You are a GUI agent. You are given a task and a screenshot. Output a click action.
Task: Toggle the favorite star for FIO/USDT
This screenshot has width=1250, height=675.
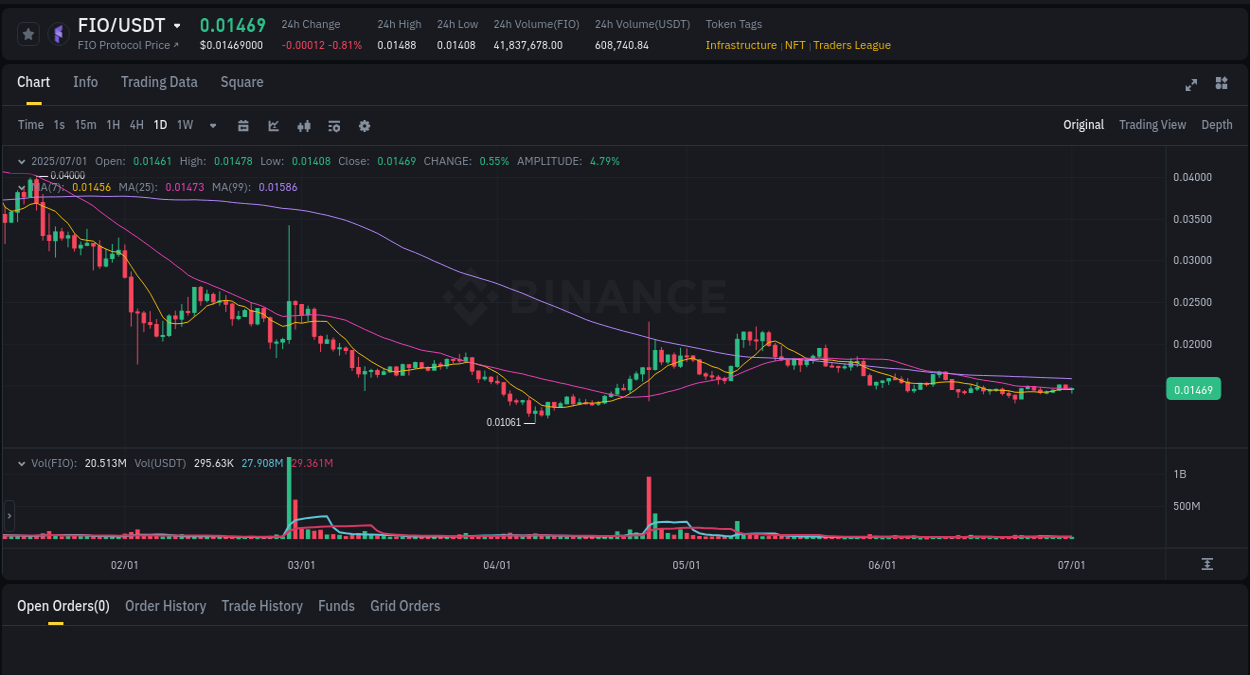click(x=27, y=33)
